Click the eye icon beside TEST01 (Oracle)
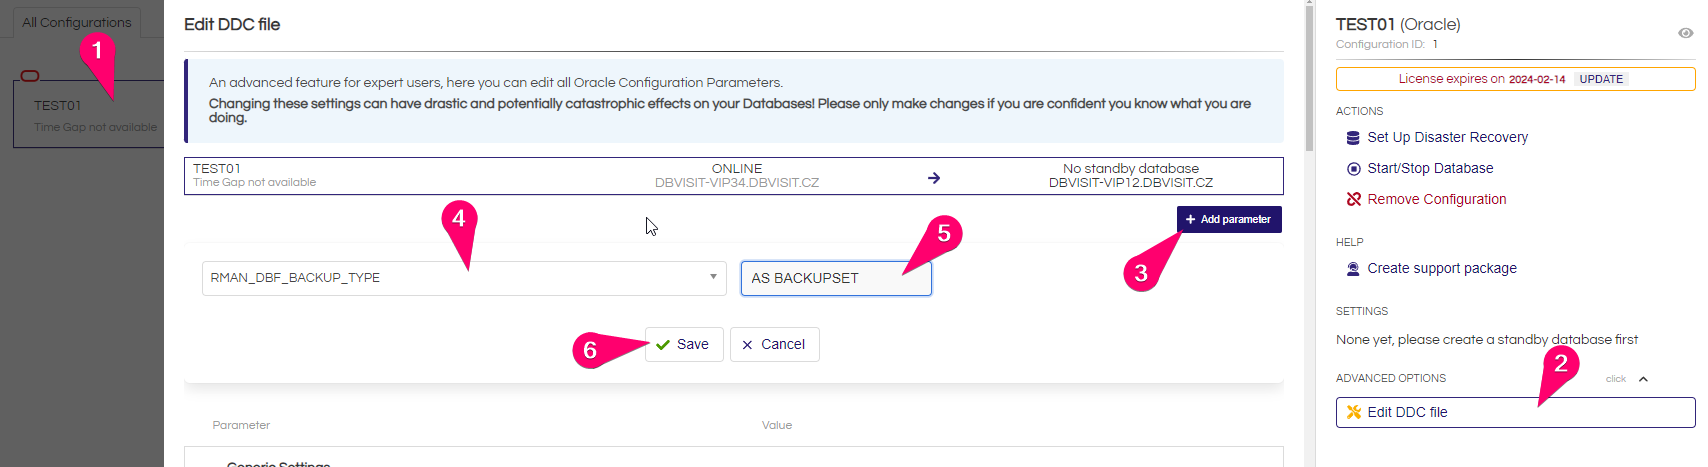 click(1685, 33)
